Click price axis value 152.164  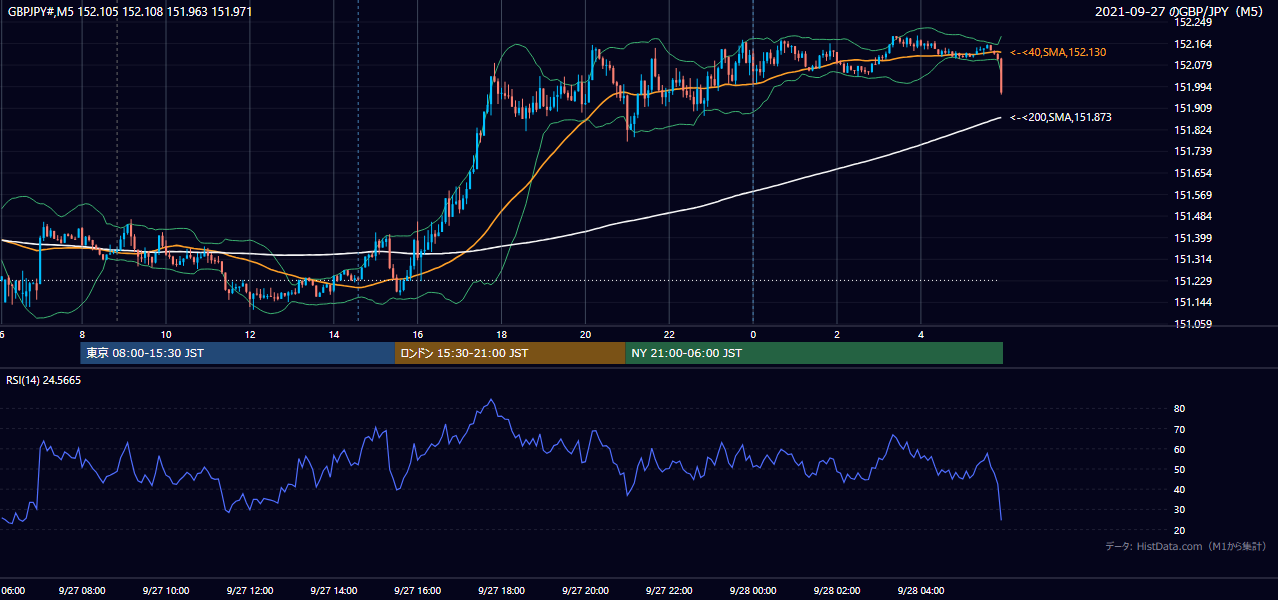point(1192,44)
